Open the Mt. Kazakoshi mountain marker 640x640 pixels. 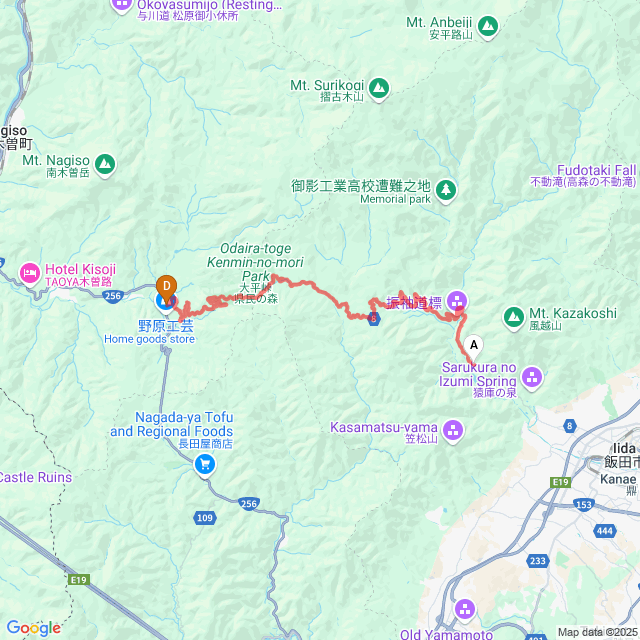pyautogui.click(x=514, y=317)
